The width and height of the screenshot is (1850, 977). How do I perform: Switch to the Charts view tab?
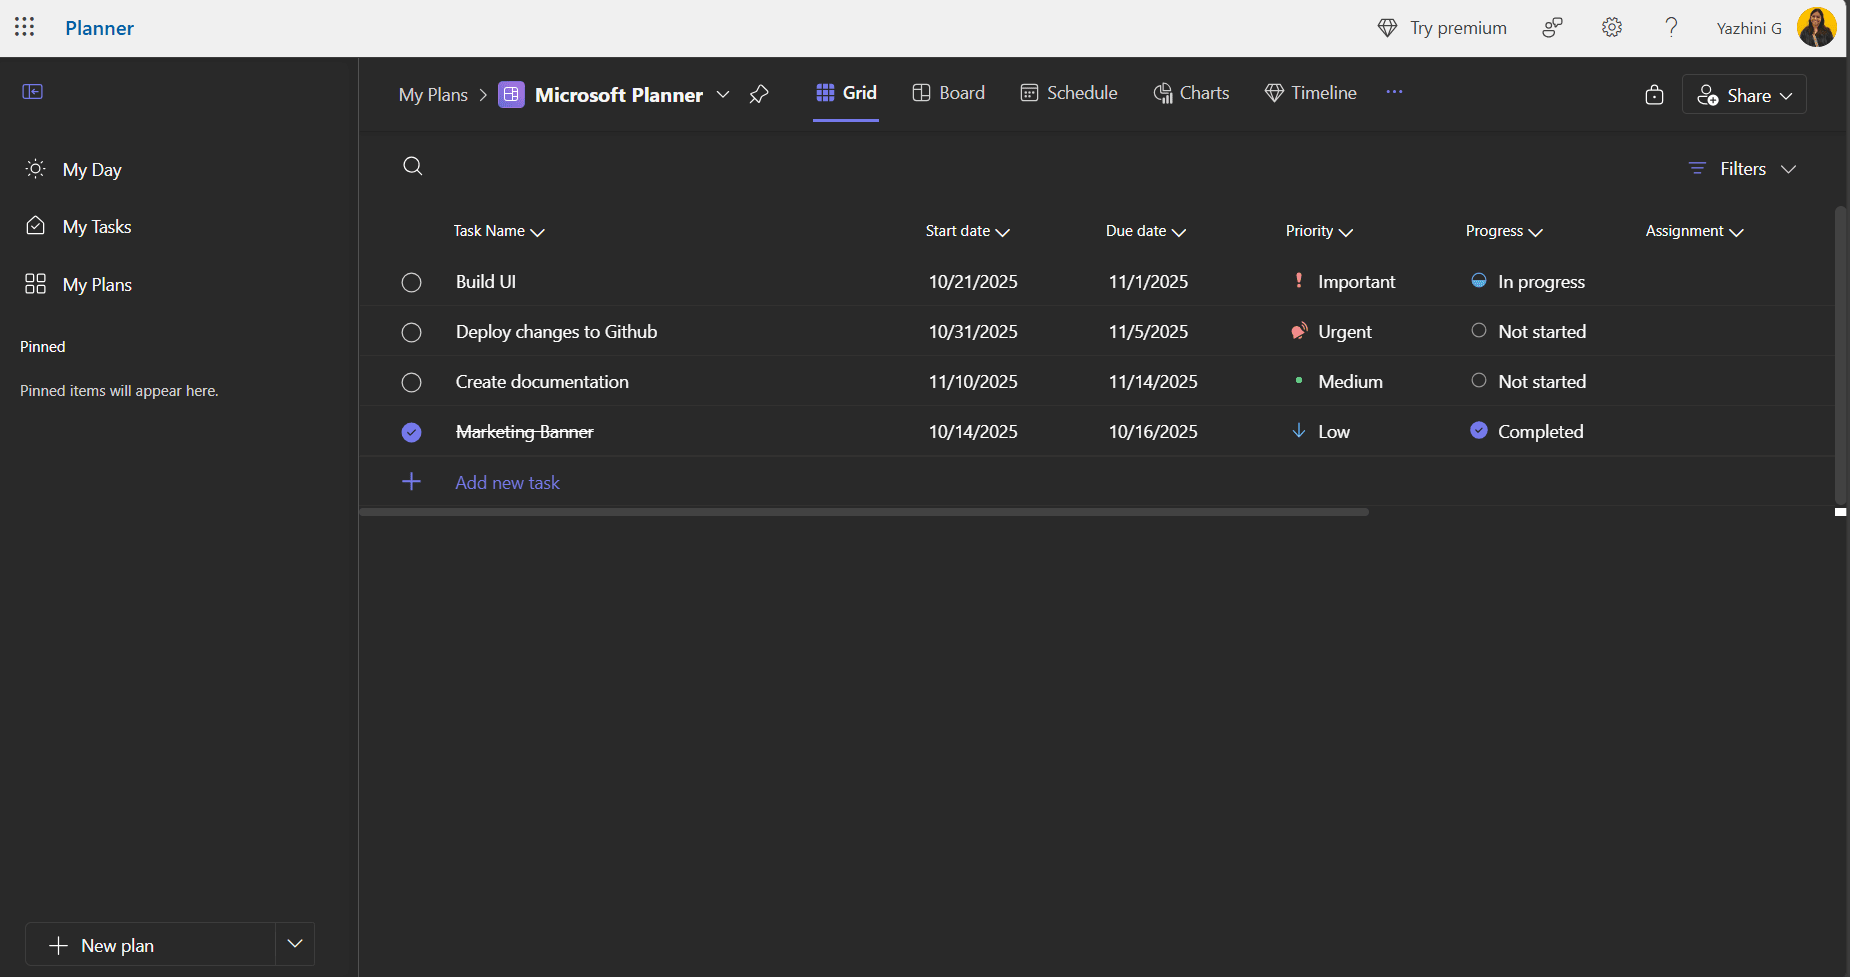(x=1191, y=93)
